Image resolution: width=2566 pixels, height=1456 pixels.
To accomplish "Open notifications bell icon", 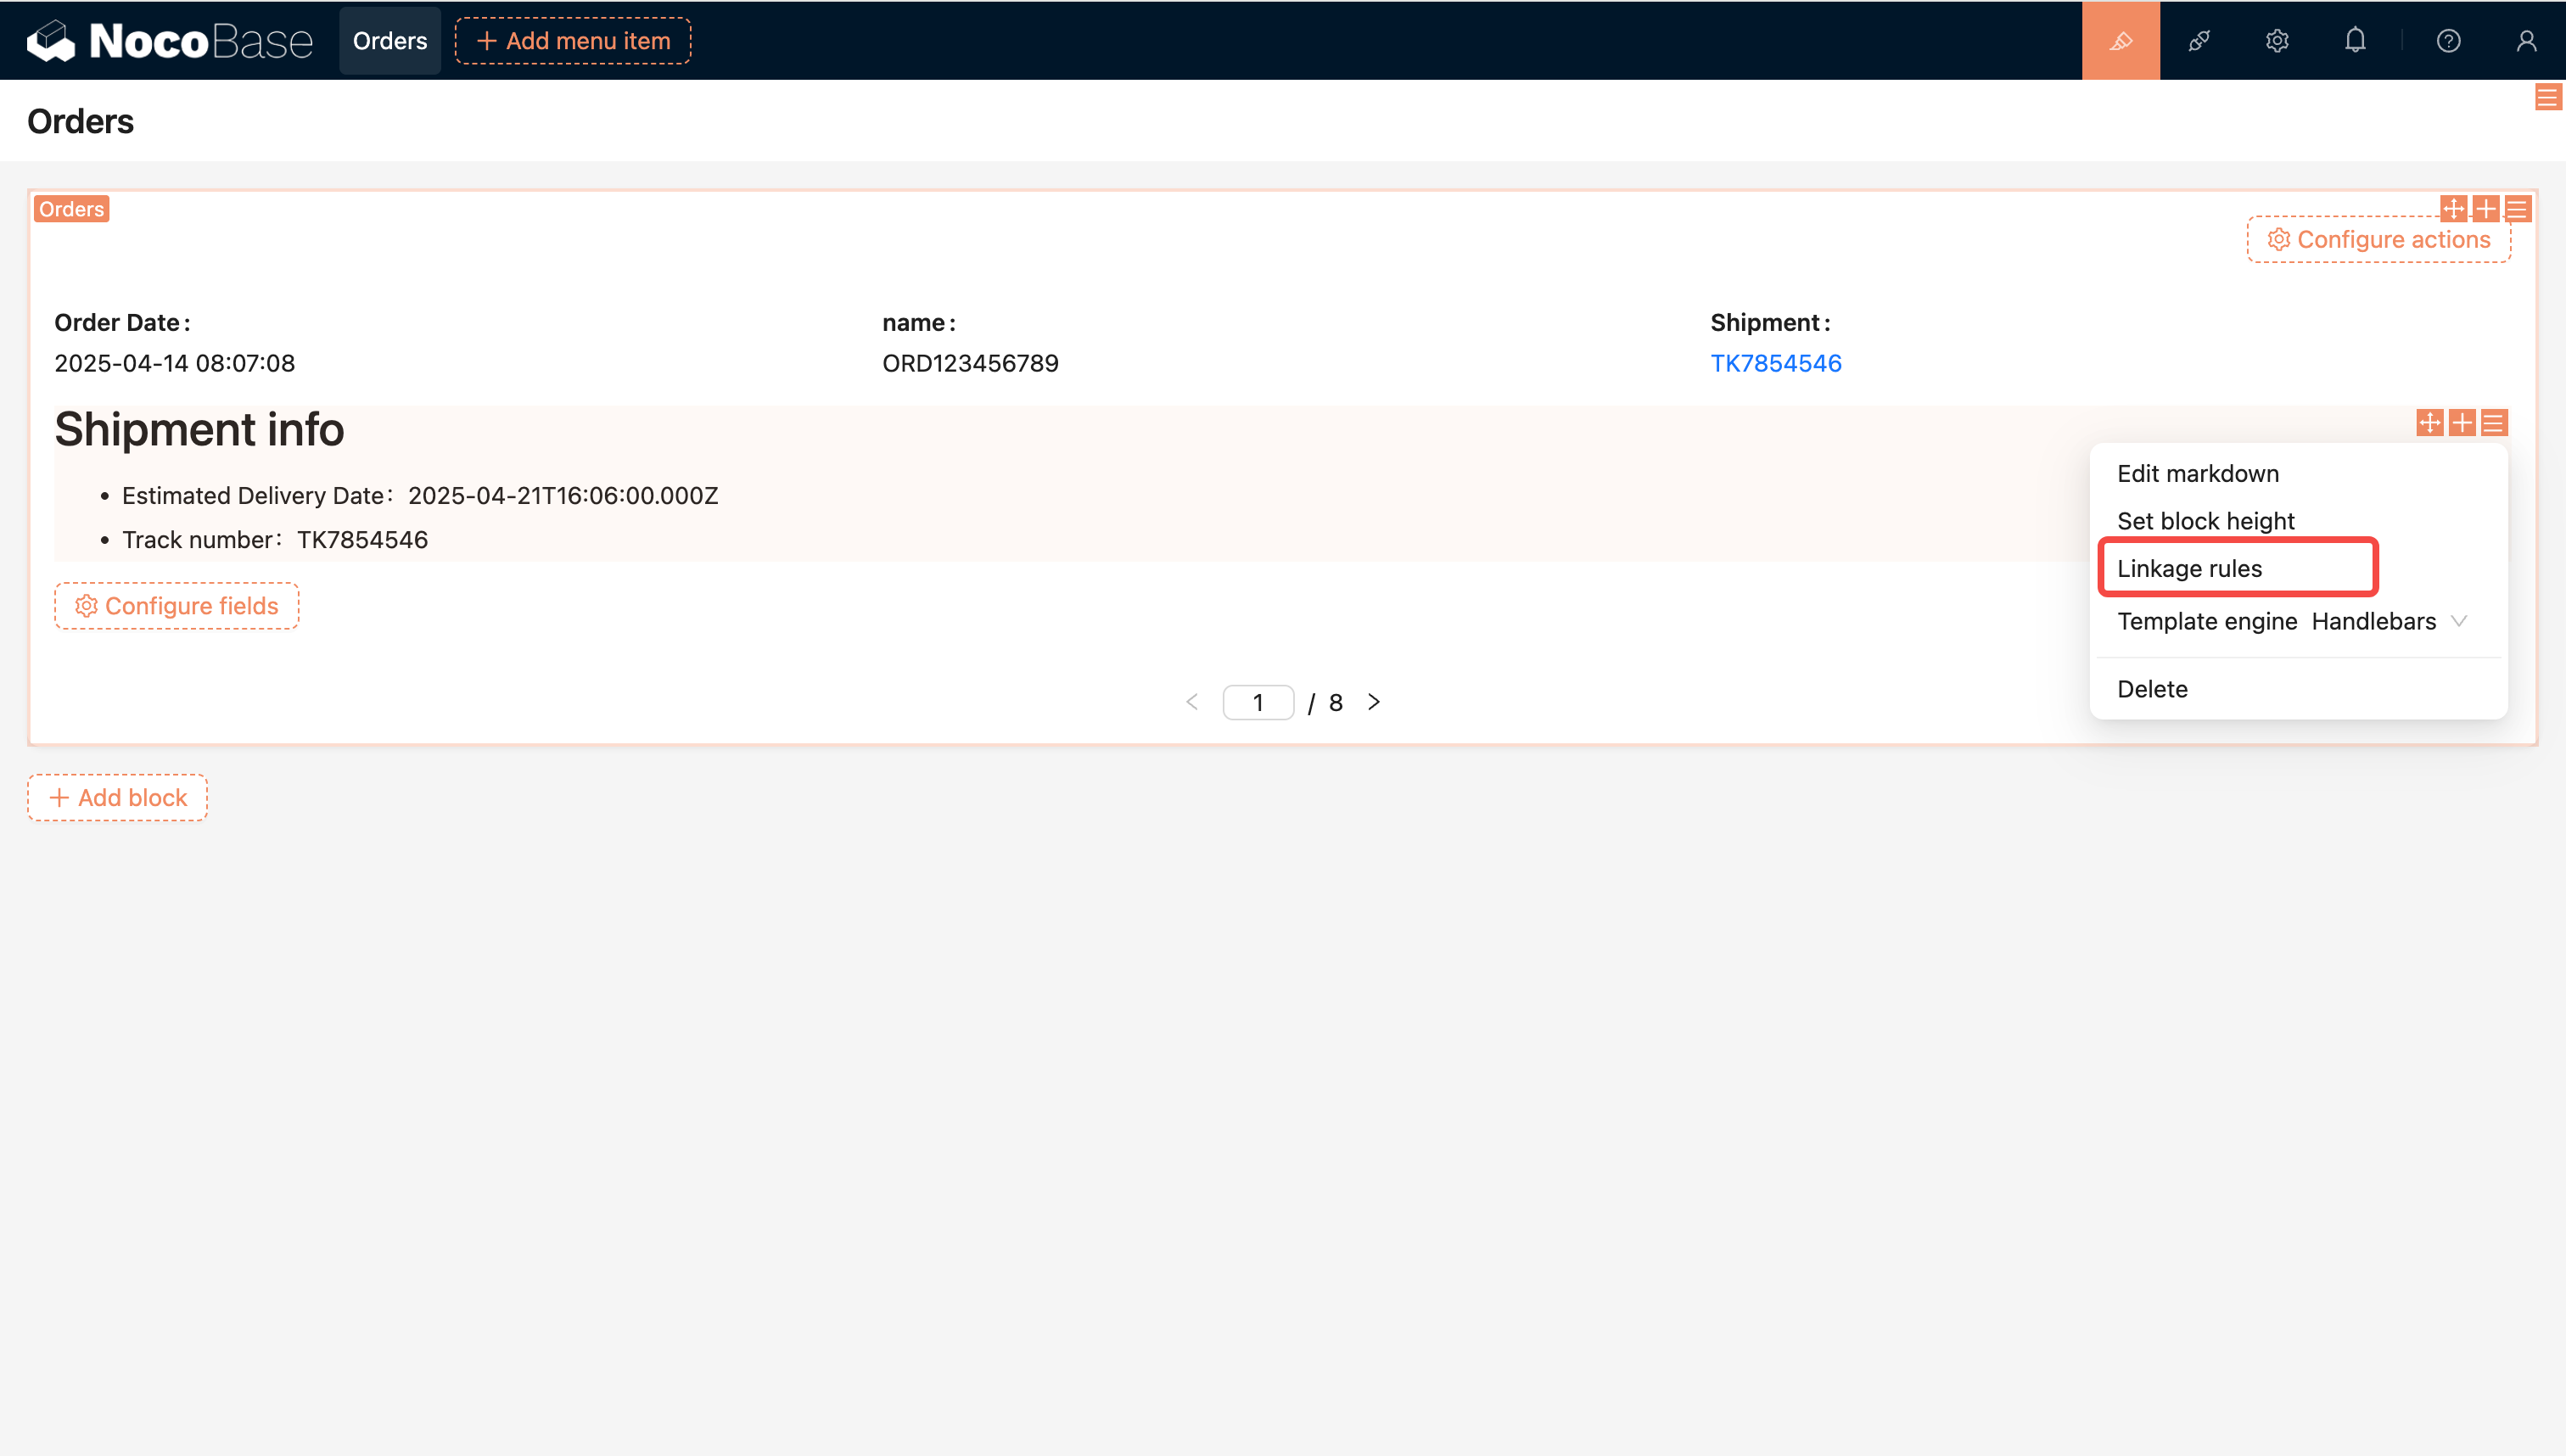I will 2355,41.
